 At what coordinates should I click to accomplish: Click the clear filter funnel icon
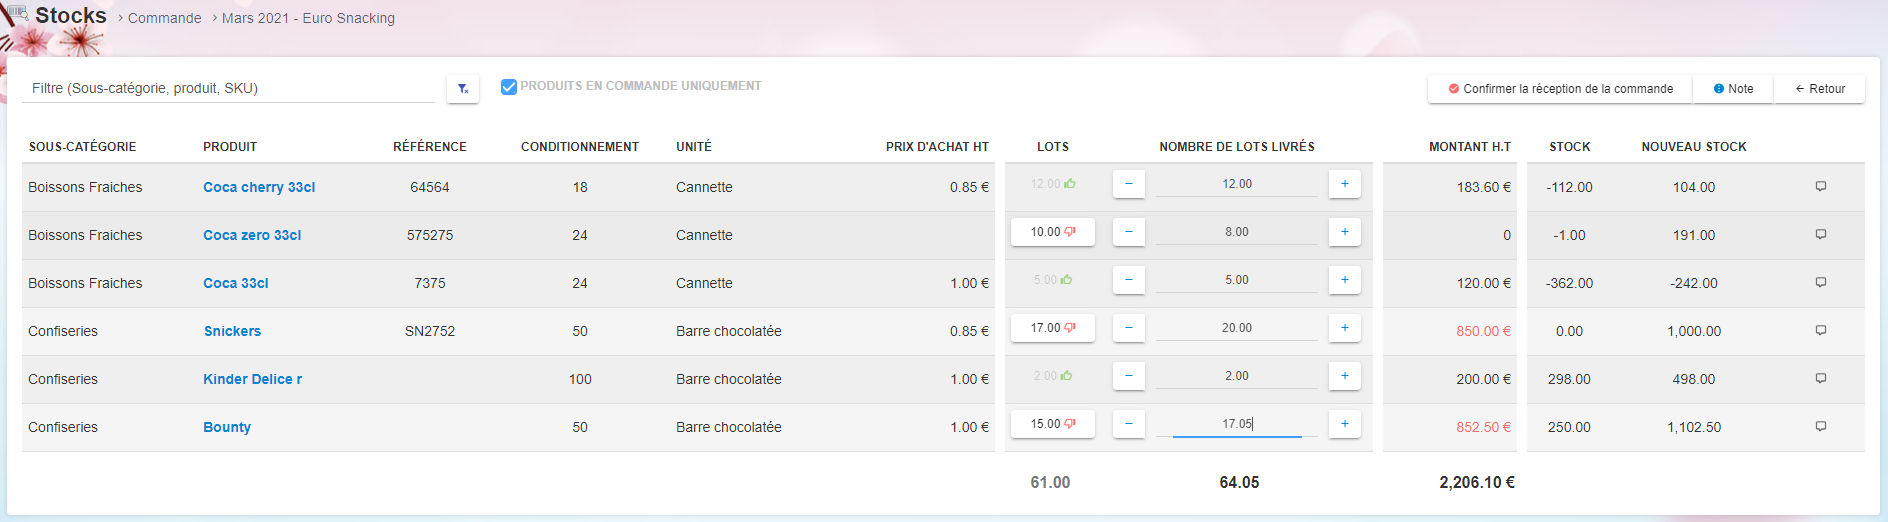coord(463,89)
